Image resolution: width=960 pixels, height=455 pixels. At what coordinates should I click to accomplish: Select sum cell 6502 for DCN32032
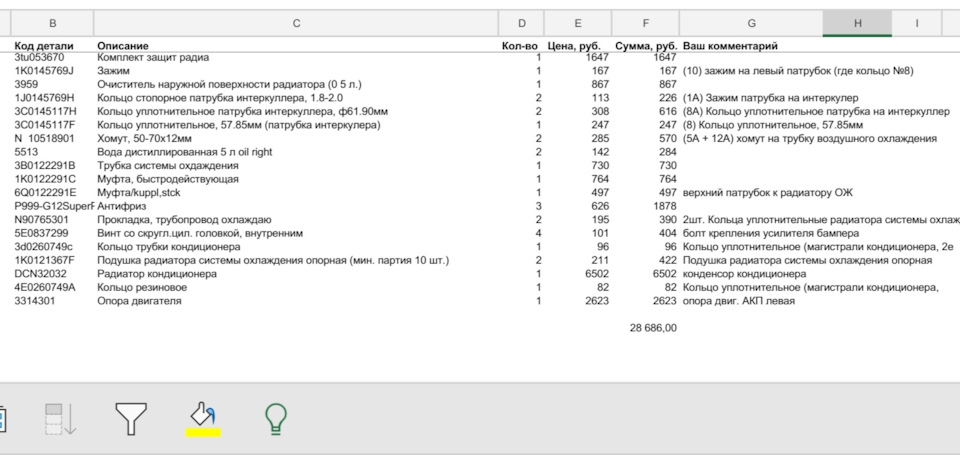coord(664,274)
